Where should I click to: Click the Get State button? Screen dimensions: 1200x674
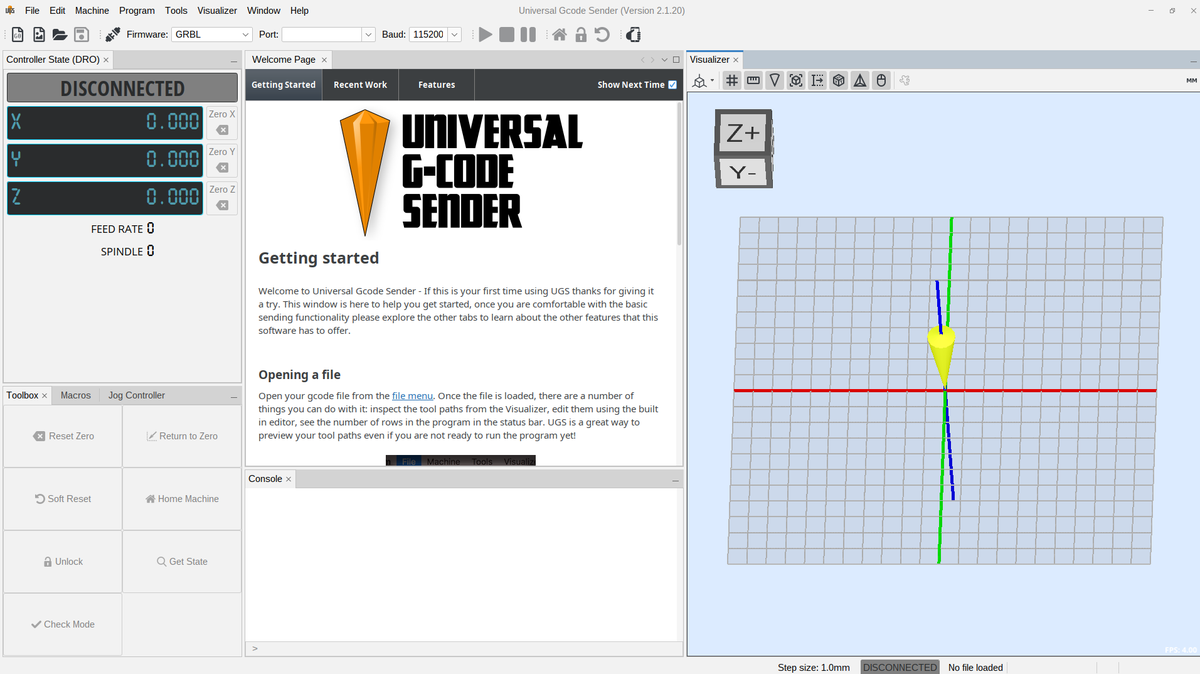point(182,562)
